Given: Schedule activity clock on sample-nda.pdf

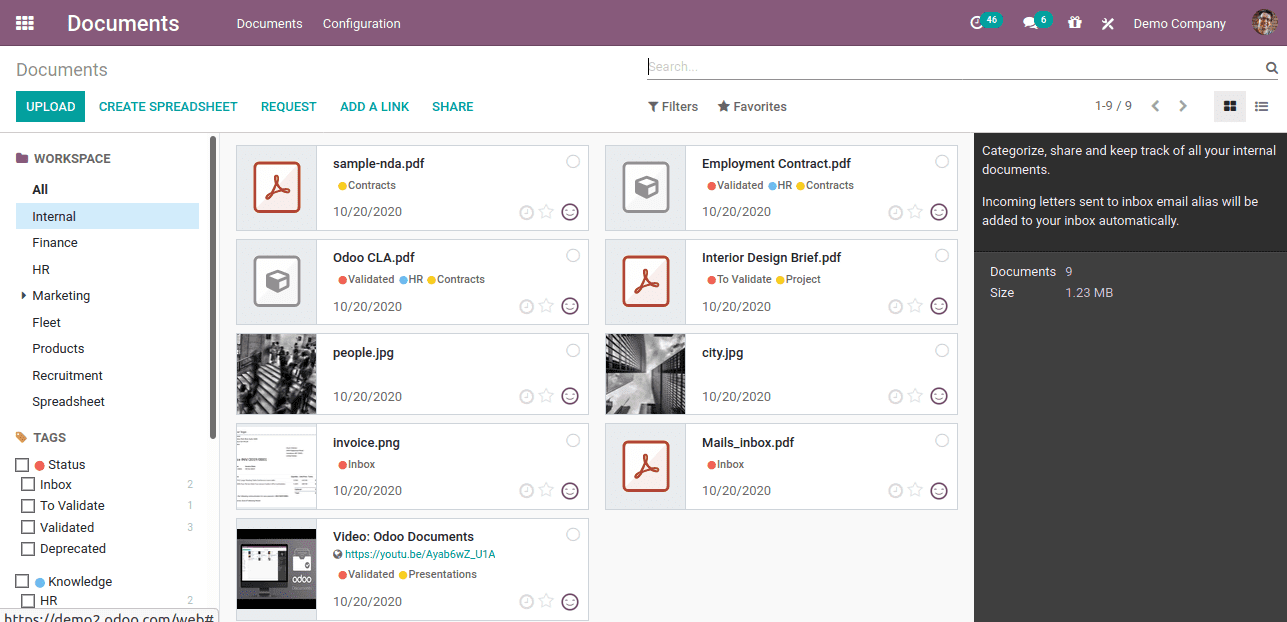Looking at the screenshot, I should pos(527,212).
